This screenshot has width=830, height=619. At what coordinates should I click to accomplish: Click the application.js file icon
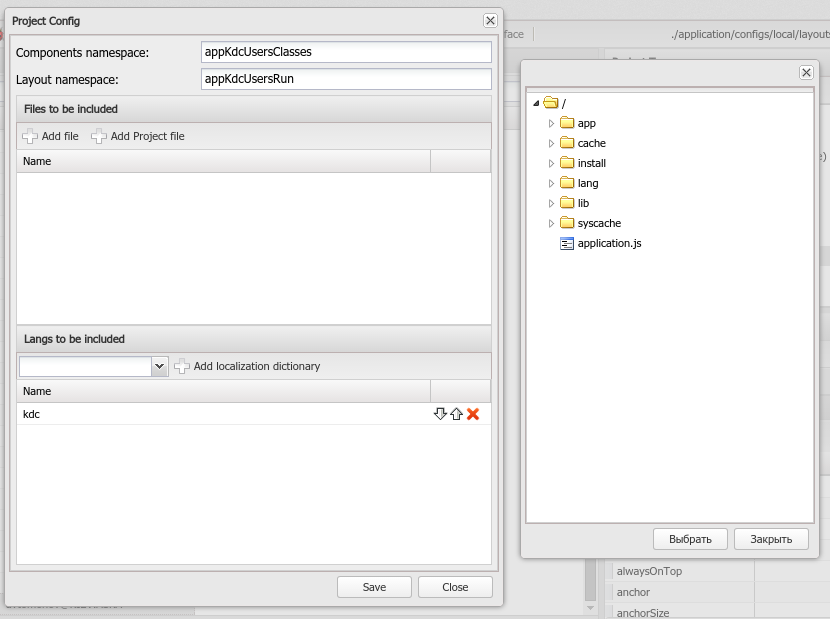(567, 244)
